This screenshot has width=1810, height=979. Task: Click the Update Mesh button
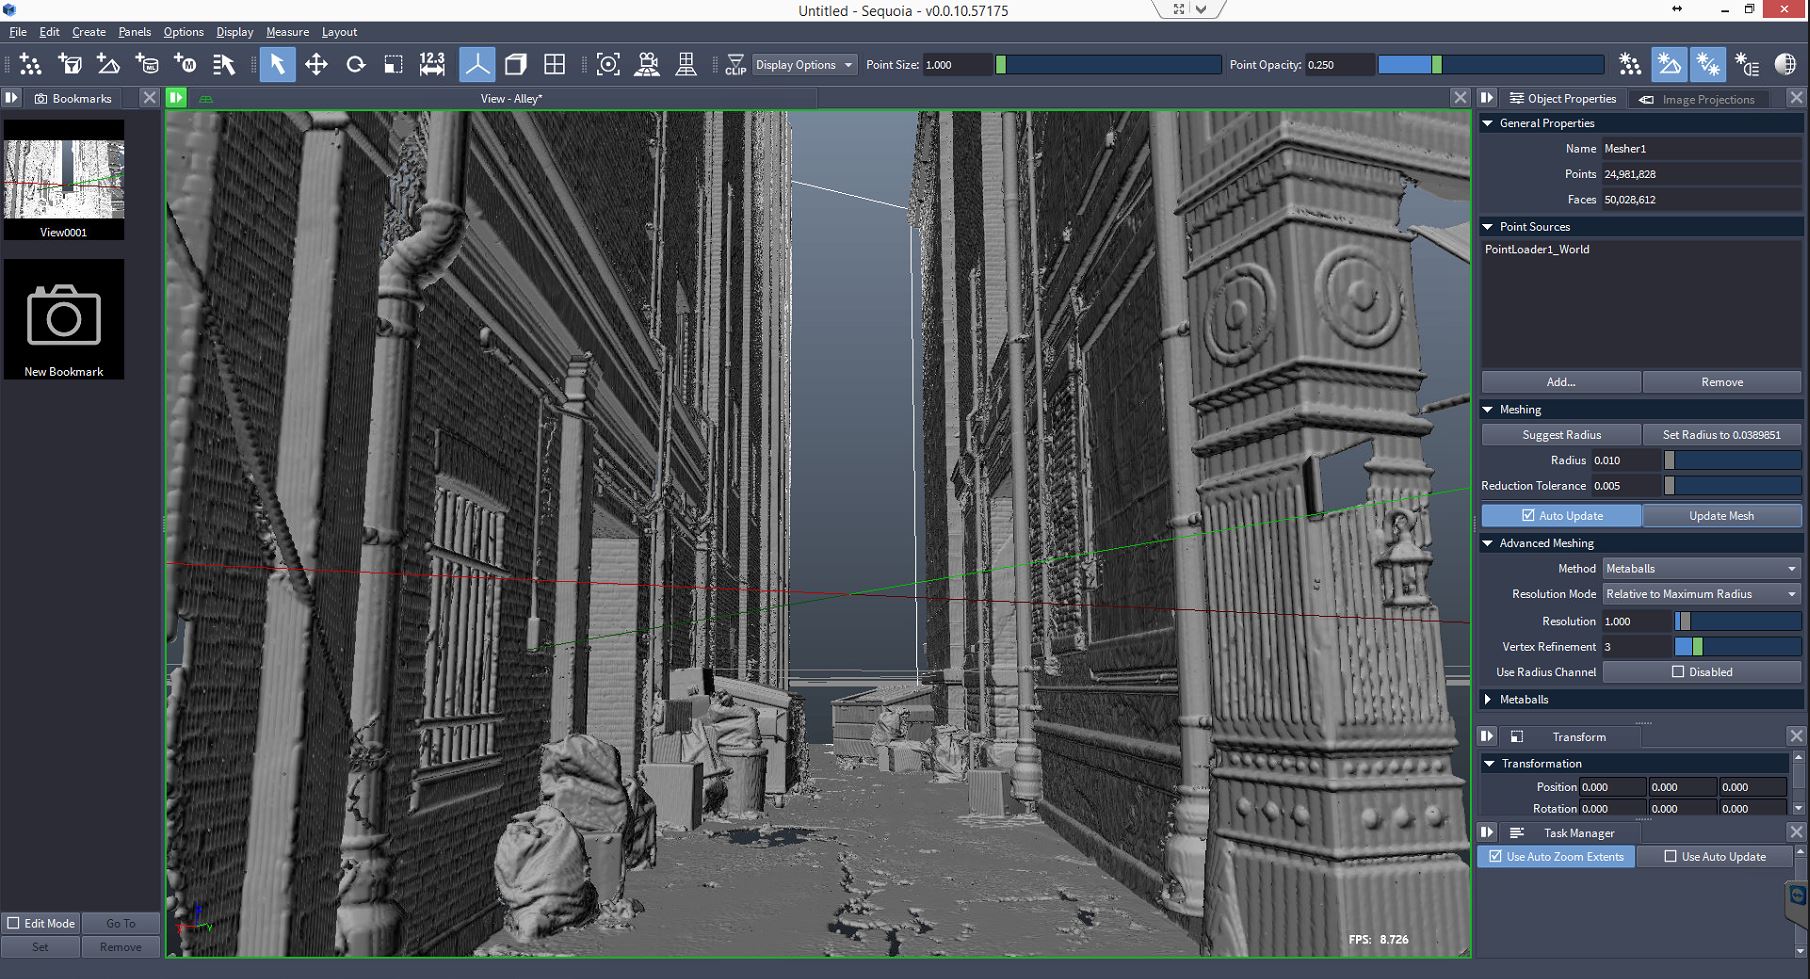pos(1721,516)
